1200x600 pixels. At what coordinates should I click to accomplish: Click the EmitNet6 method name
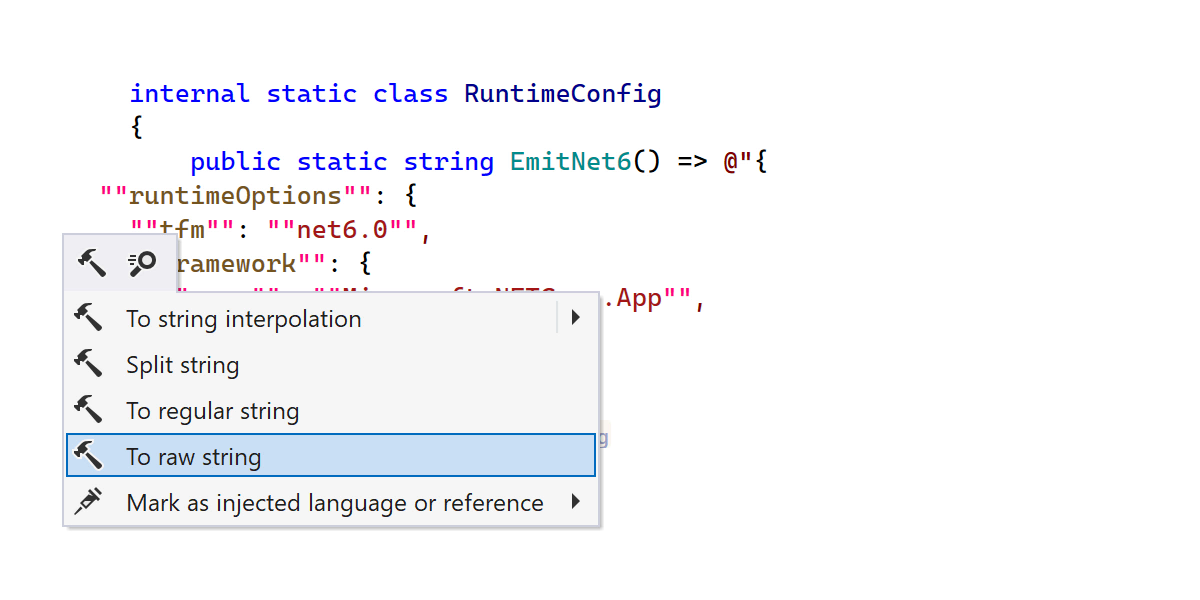570,161
